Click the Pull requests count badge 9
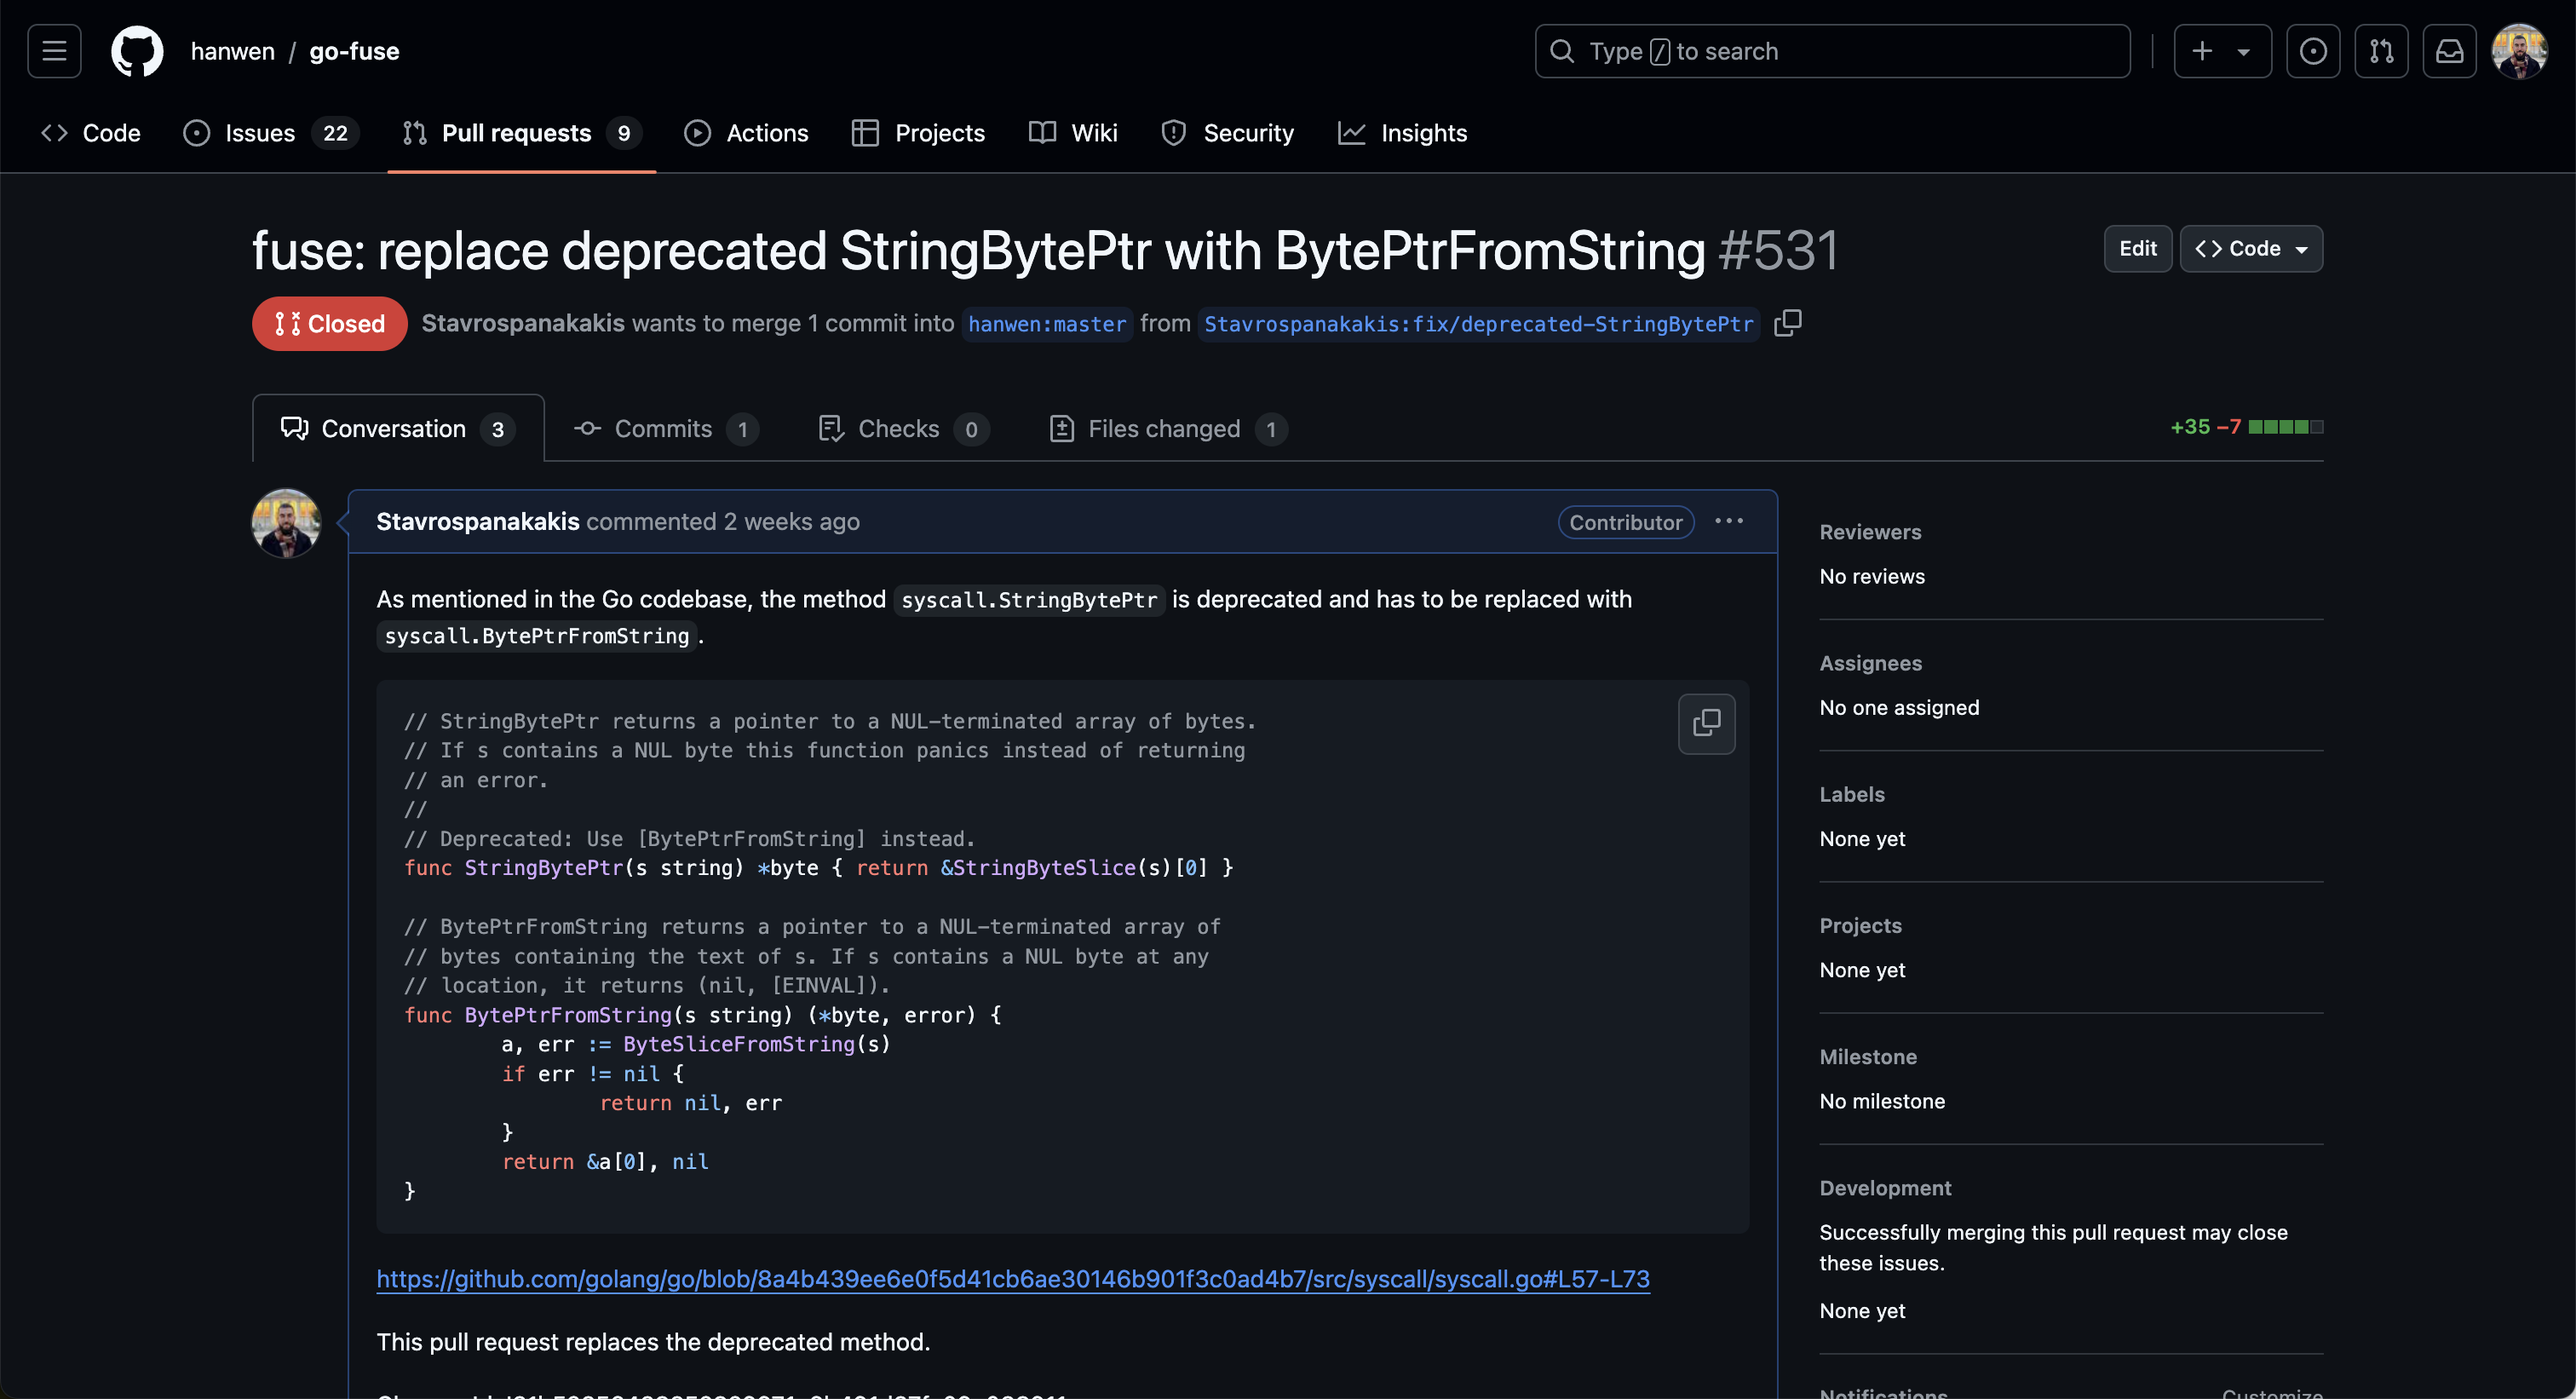 (623, 133)
